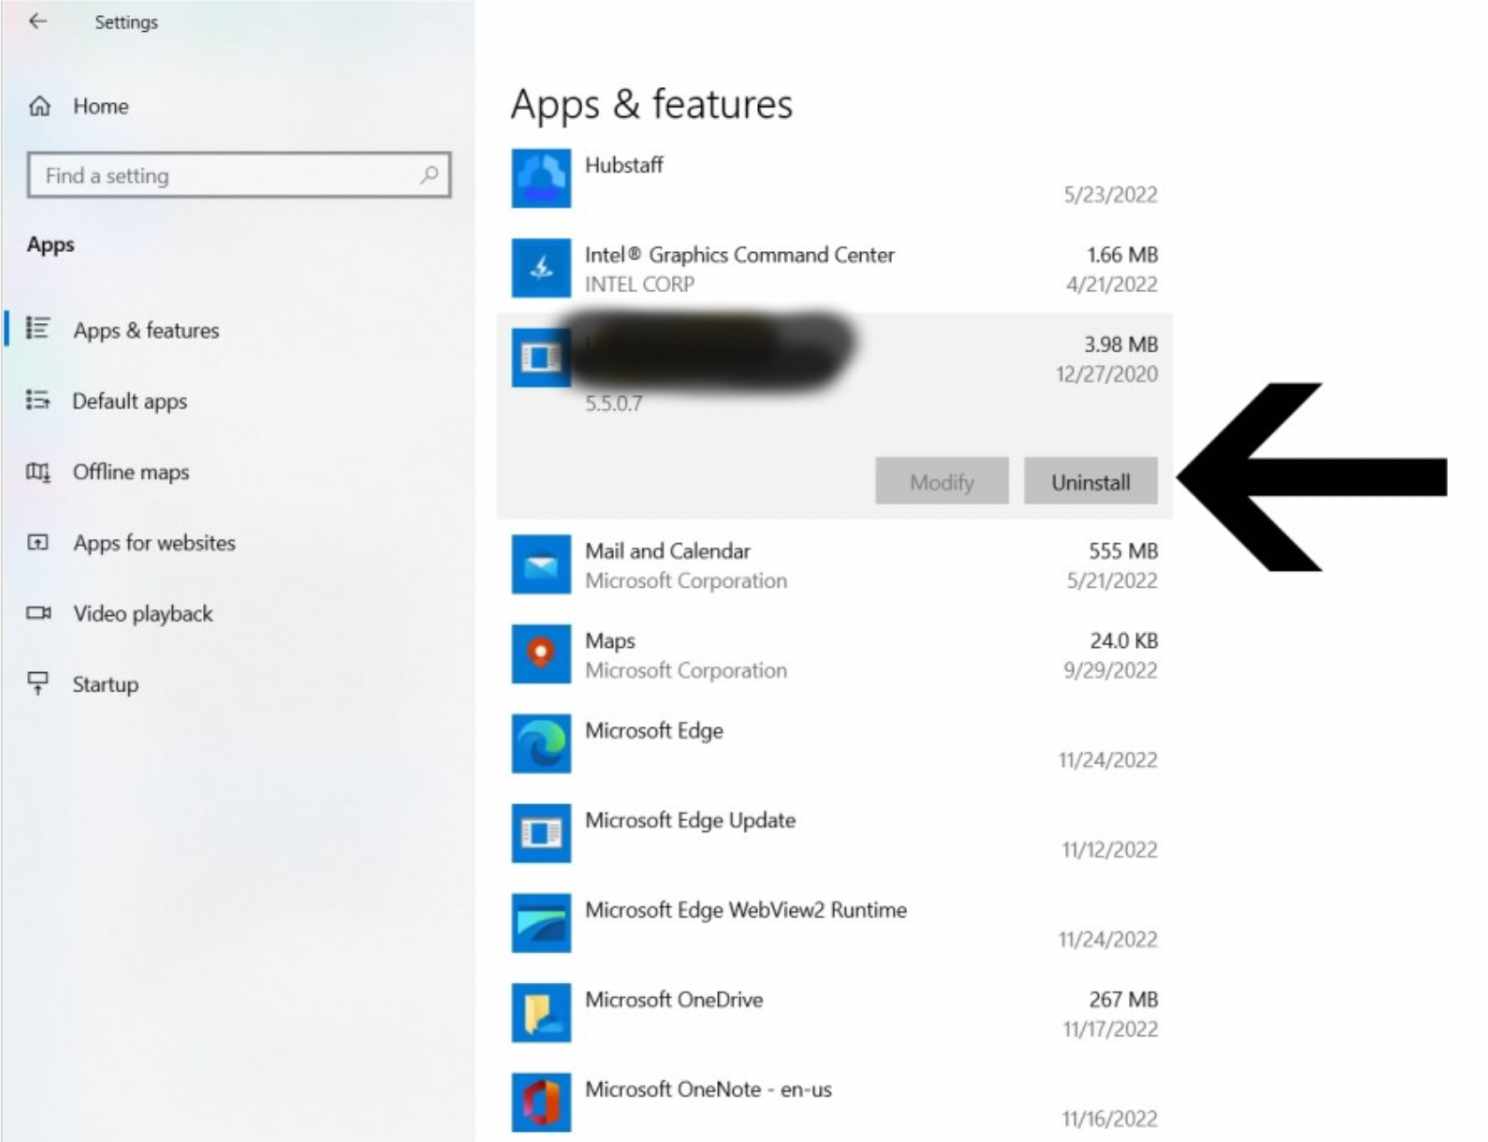Click the 267 MB OneDrive size
This screenshot has width=1488, height=1142.
click(x=1123, y=1000)
